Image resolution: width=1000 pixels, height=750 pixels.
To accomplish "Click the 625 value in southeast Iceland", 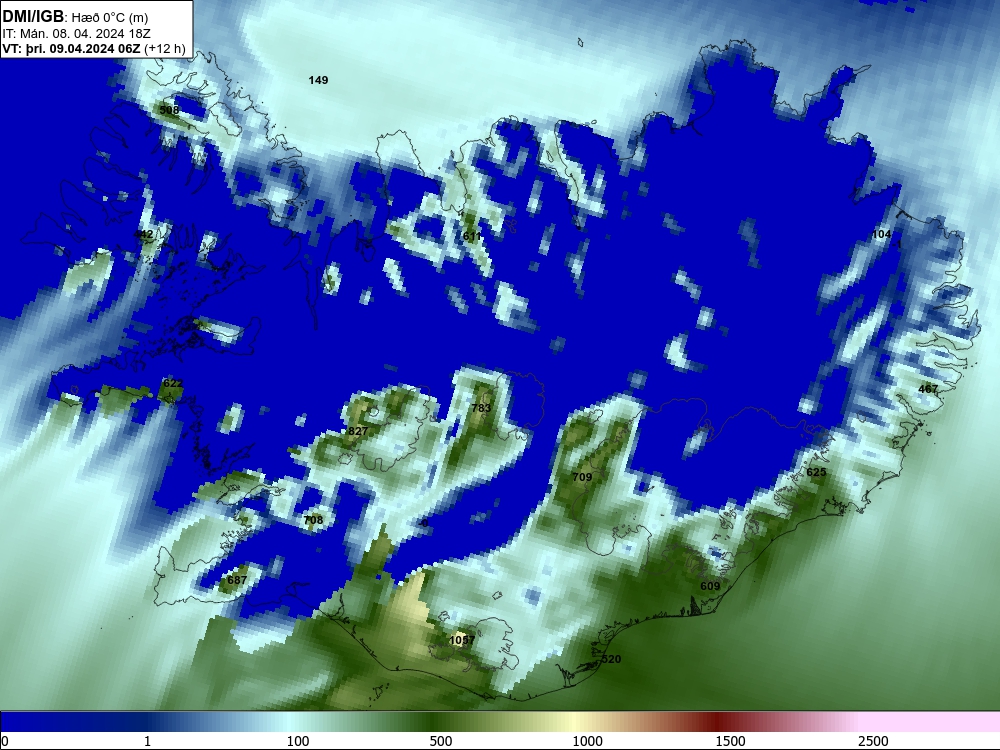I will click(816, 472).
